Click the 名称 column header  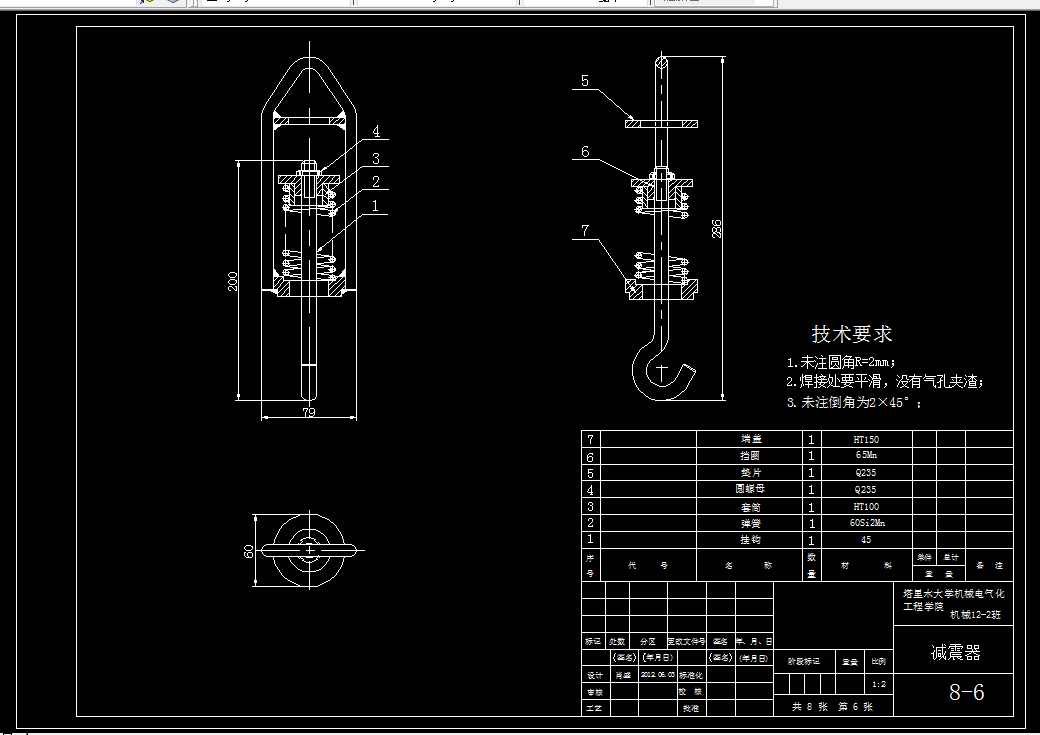pos(748,565)
